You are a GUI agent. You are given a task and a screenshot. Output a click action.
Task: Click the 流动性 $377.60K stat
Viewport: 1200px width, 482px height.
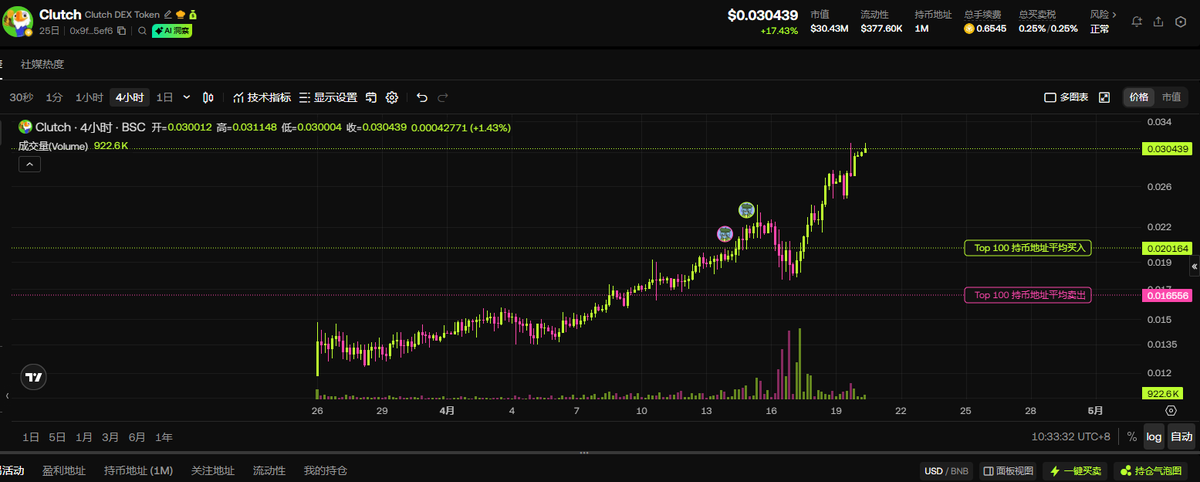881,21
